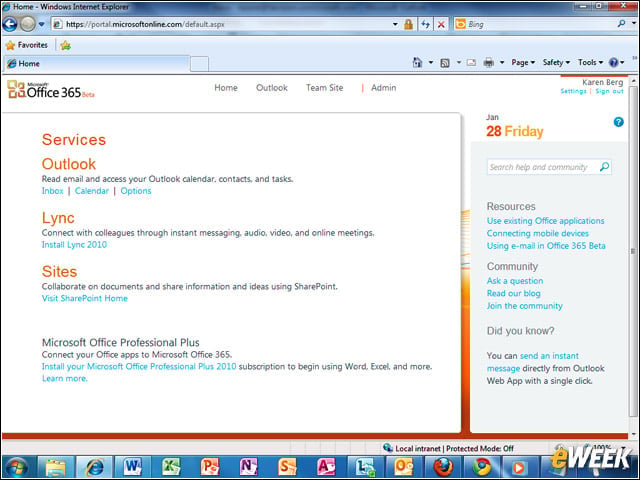This screenshot has height=480, width=640.
Task: Open the Admin navigation link
Action: 383,88
